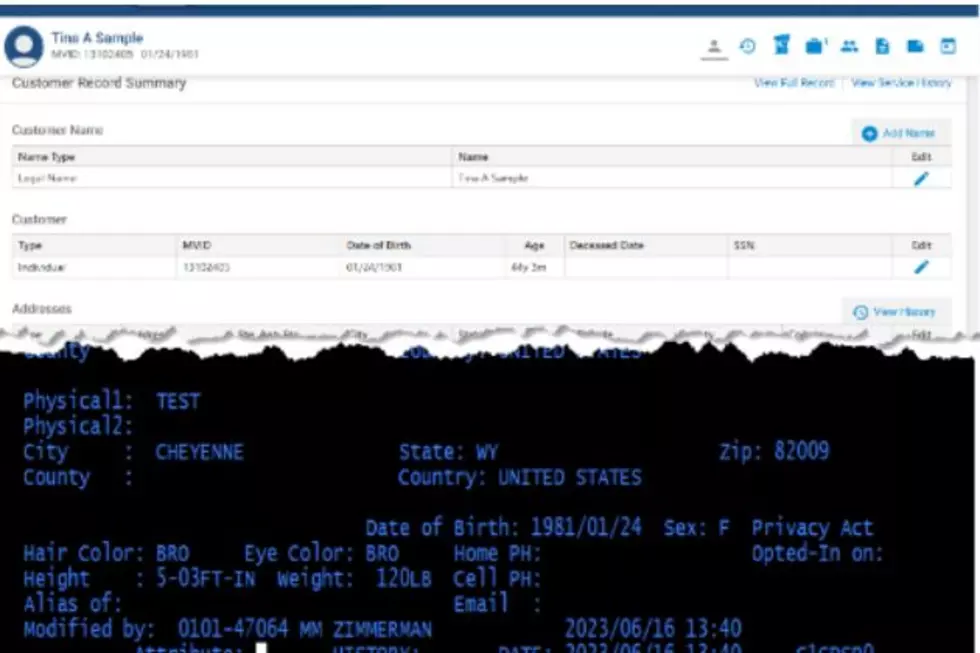Select the Legal Name cell
The image size is (980, 653).
click(231, 178)
